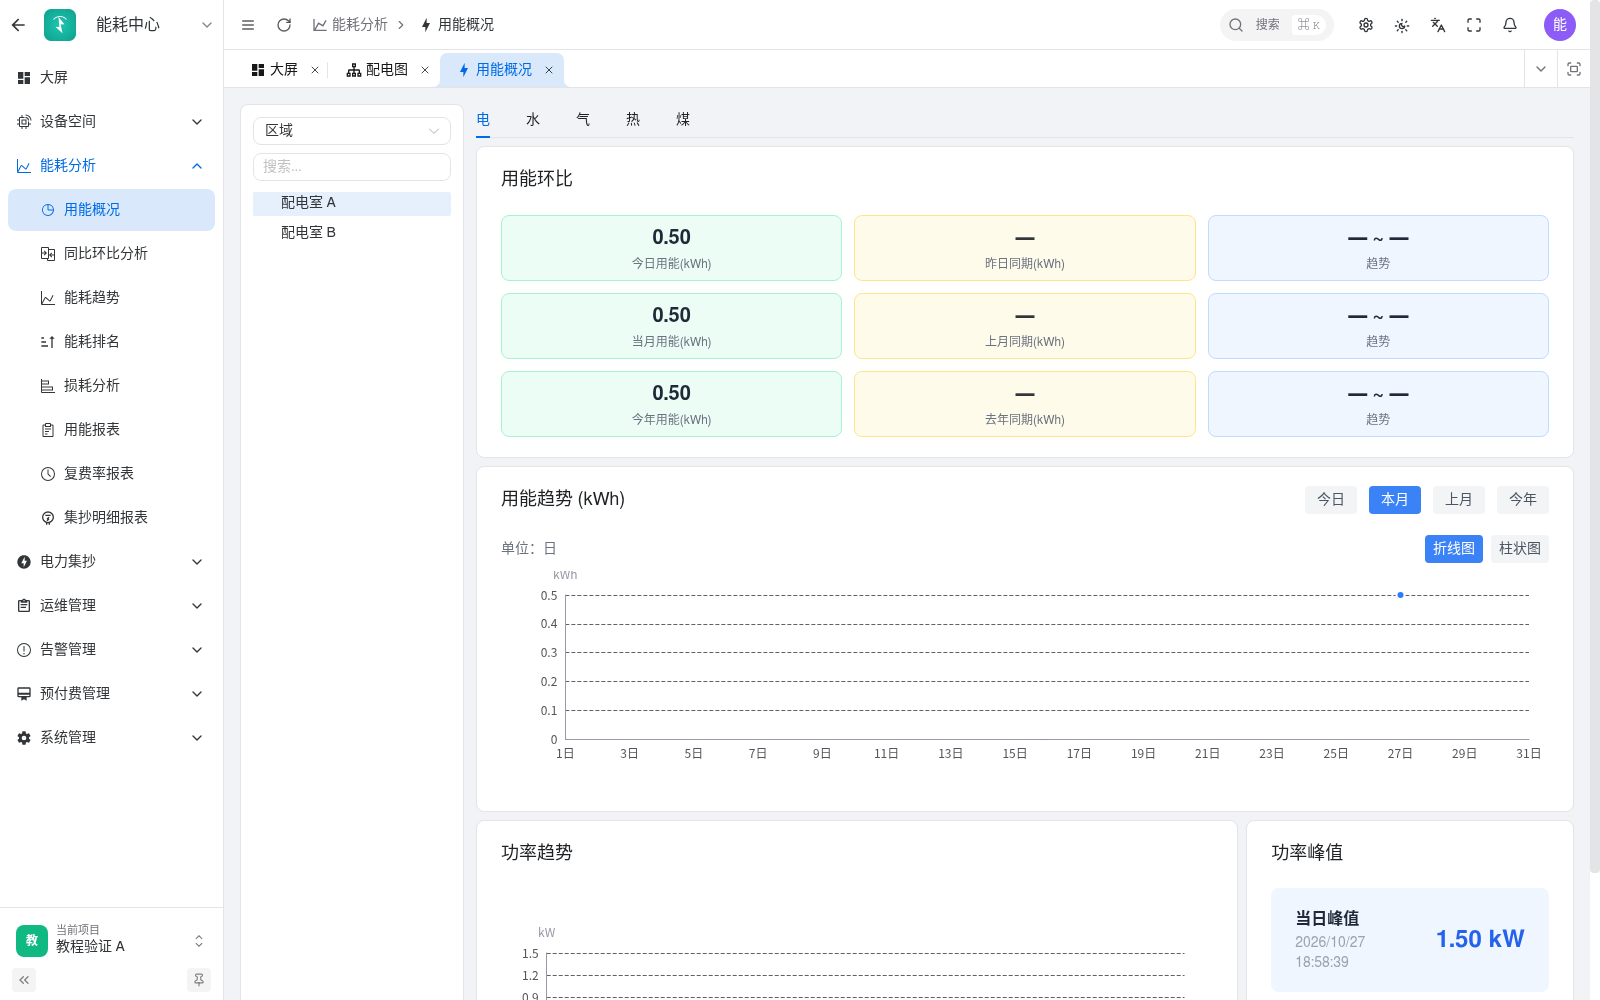Viewport: 1600px width, 1000px height.
Task: Expand 运维管理 menu
Action: [111, 605]
